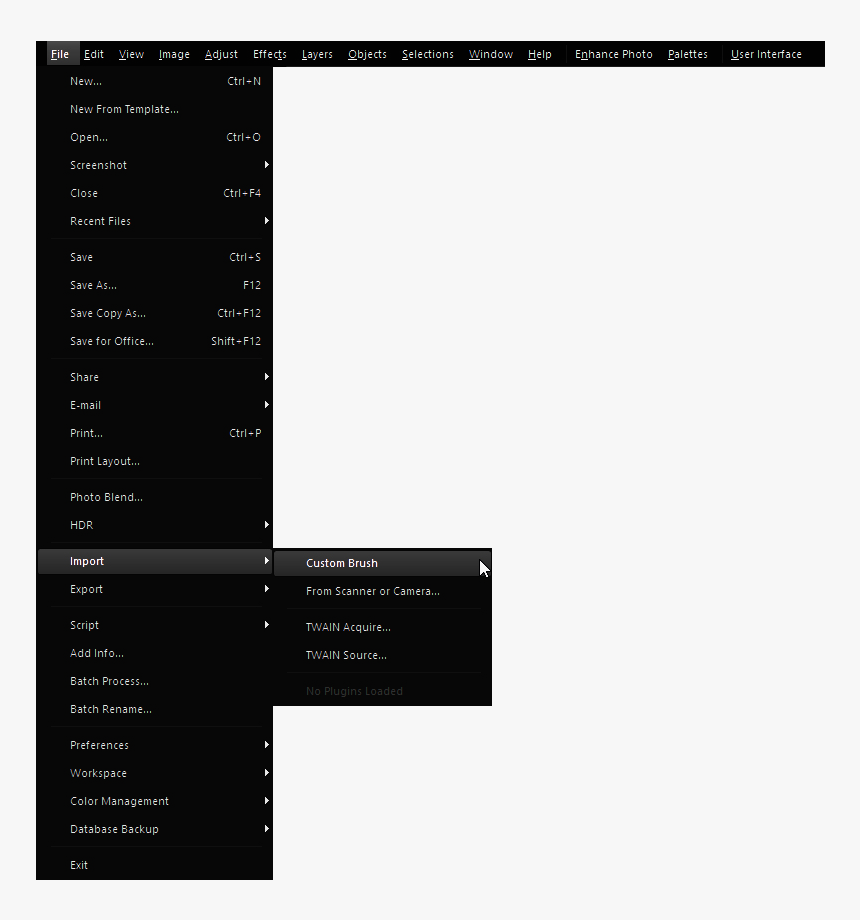Click the User Interface menu item
The width and height of the screenshot is (860, 920).
[766, 54]
